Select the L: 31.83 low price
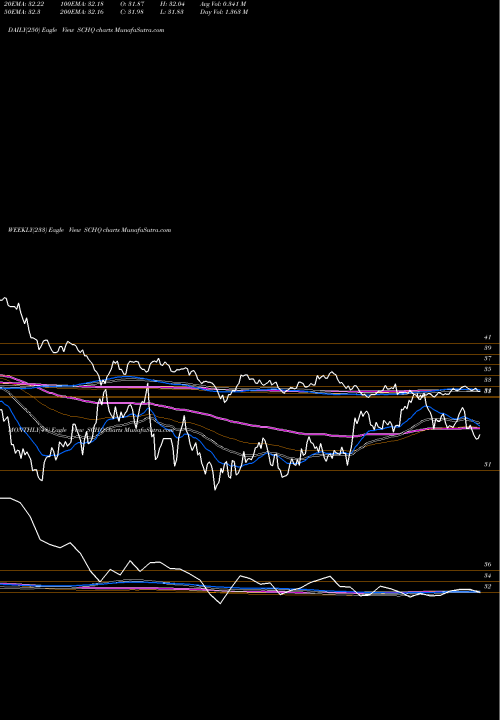The width and height of the screenshot is (500, 720). (172, 12)
